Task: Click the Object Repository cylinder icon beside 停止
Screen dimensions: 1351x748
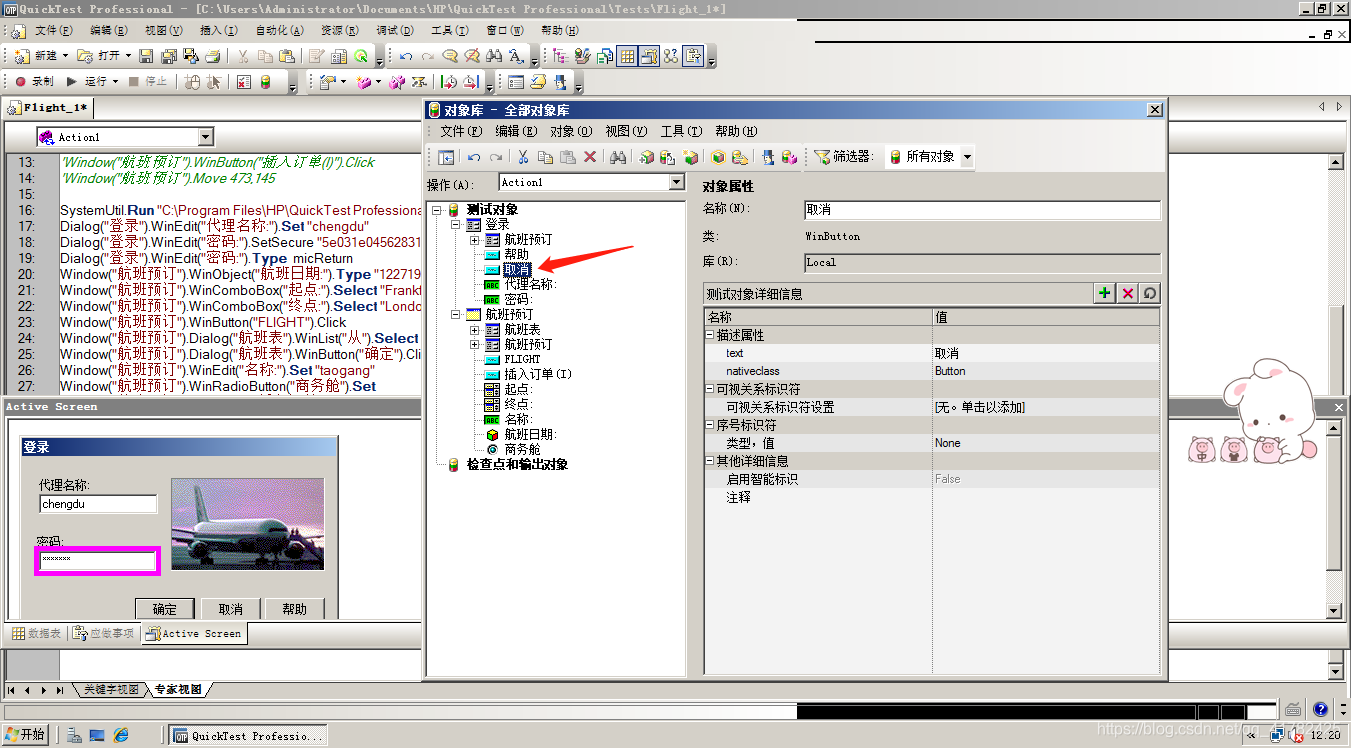Action: pos(266,82)
